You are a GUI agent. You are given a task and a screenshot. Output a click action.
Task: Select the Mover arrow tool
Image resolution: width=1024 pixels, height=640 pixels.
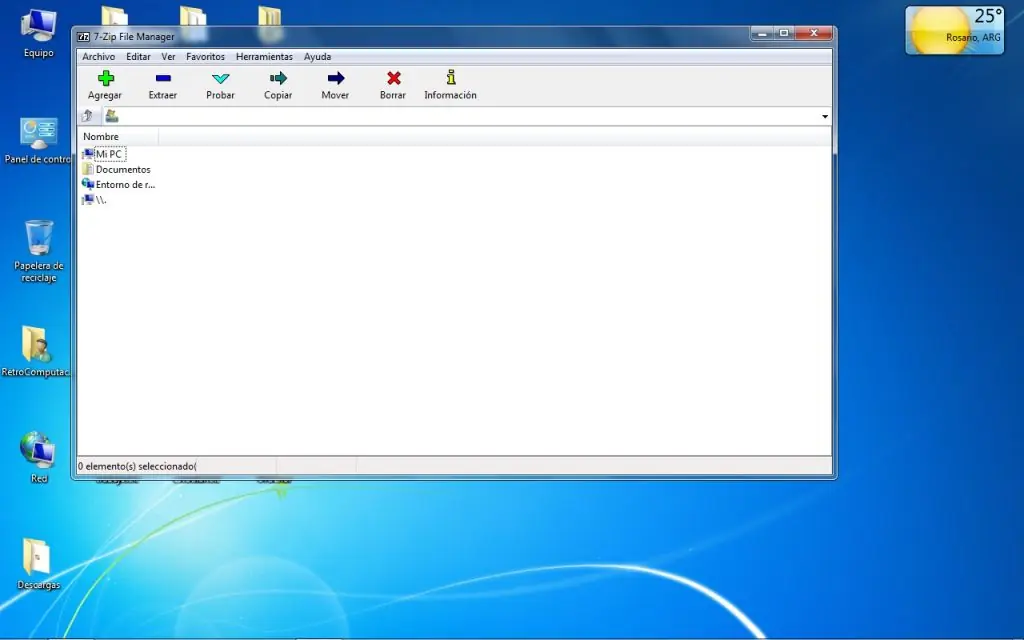[336, 78]
